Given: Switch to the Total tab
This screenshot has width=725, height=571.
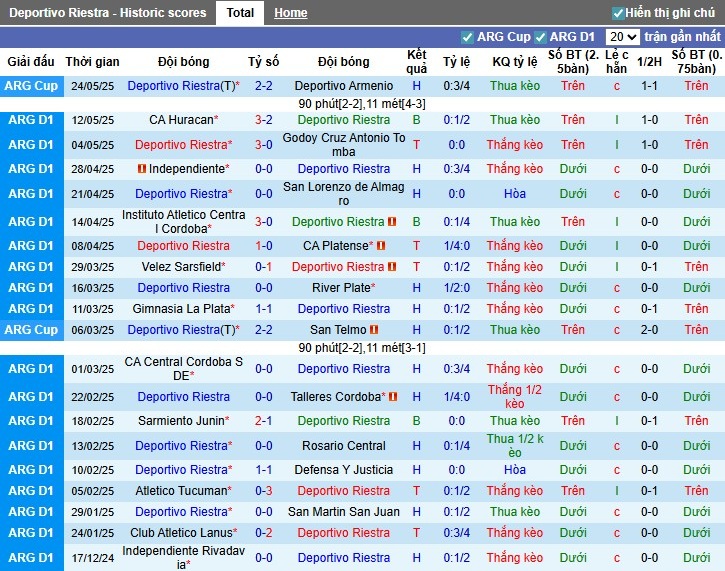Looking at the screenshot, I should click(240, 12).
